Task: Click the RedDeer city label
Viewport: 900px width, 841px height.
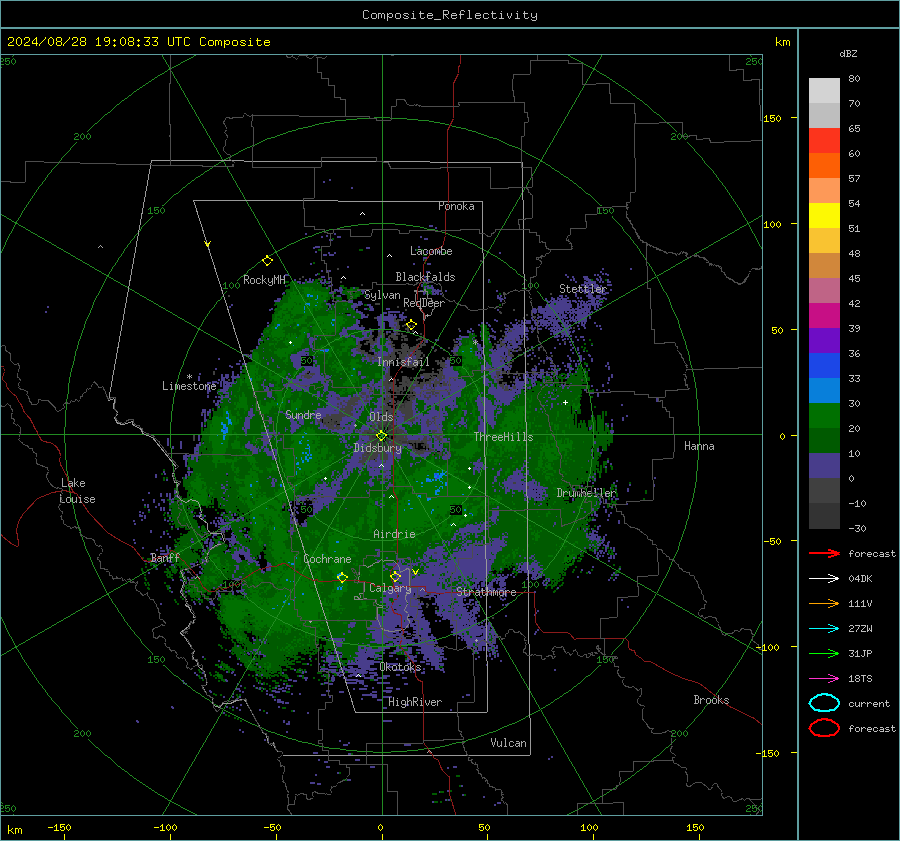Action: [424, 303]
